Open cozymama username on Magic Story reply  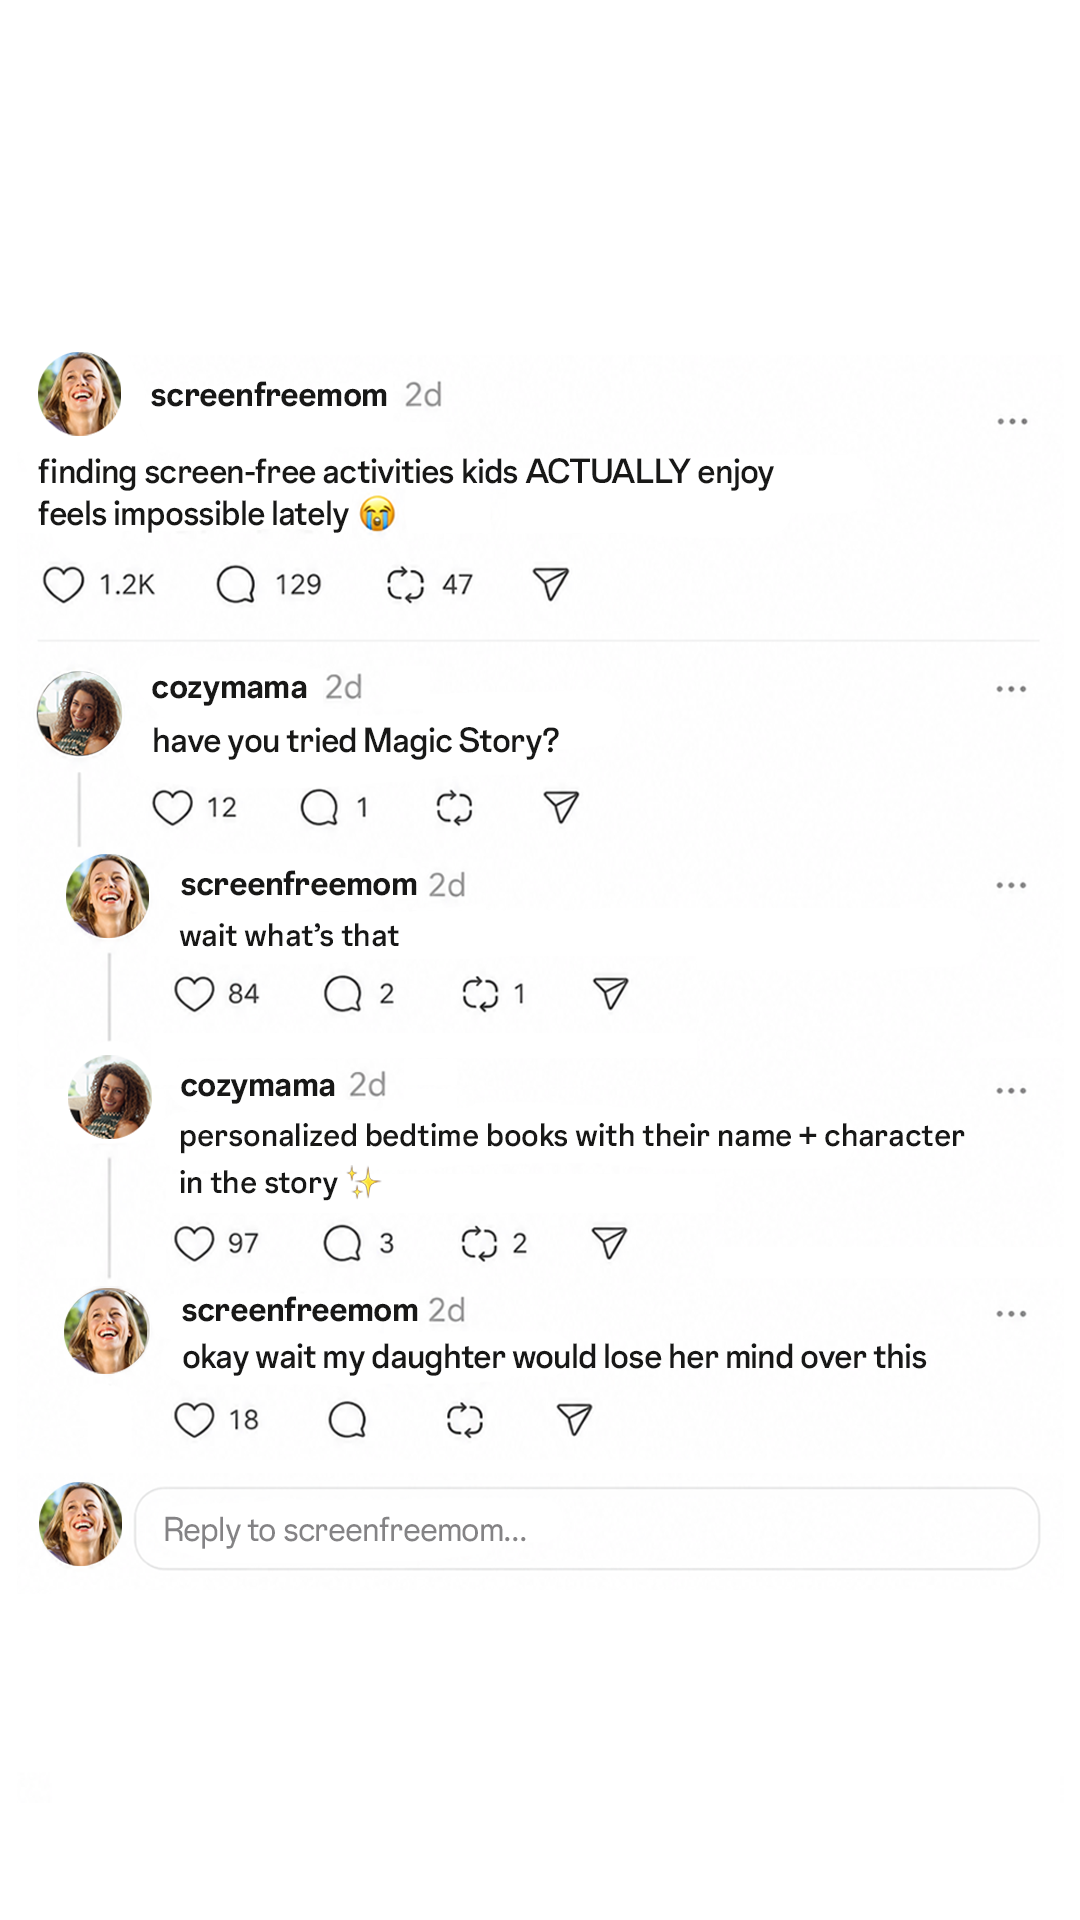[229, 688]
